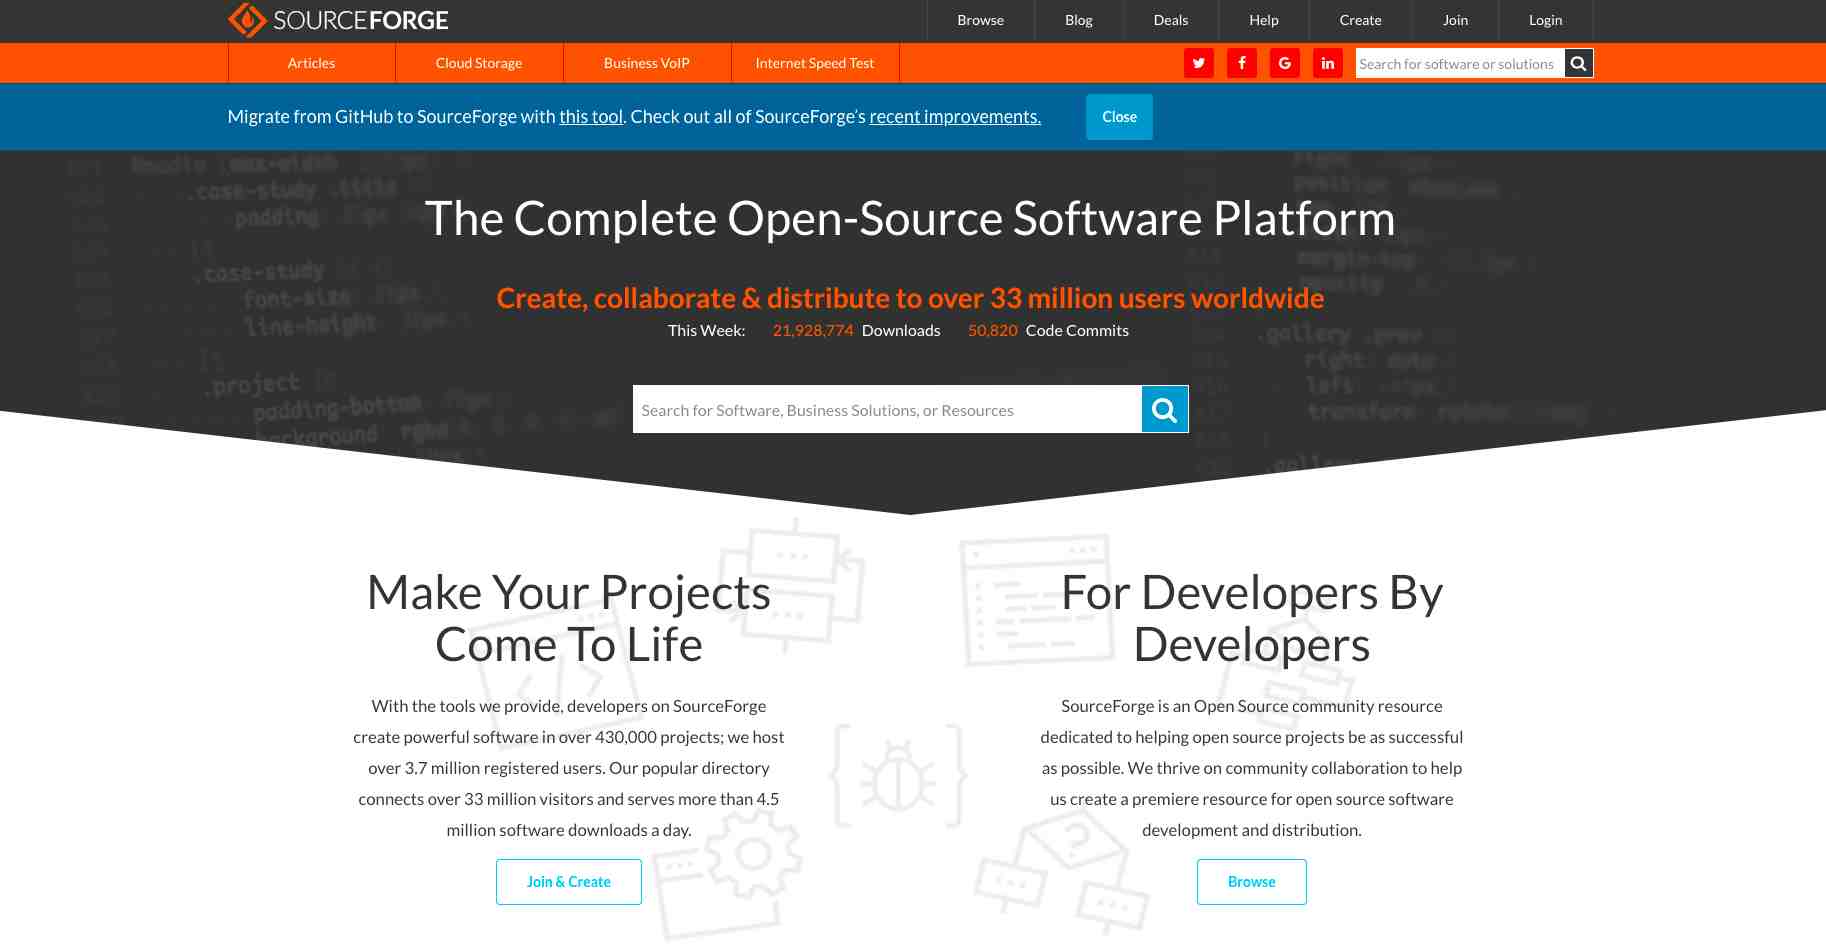Image resolution: width=1826 pixels, height=946 pixels.
Task: Open the Facebook social icon
Action: [x=1241, y=63]
